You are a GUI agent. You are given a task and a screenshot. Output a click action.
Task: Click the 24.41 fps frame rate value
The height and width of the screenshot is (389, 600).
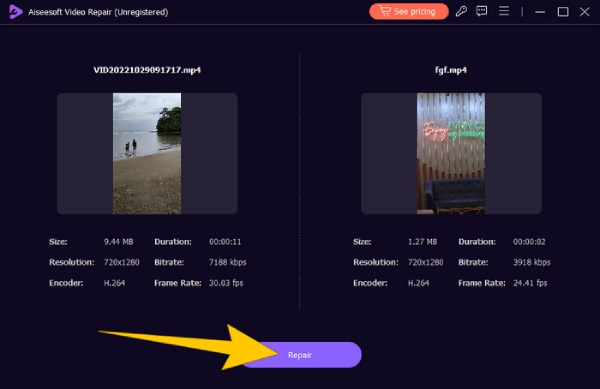(530, 283)
